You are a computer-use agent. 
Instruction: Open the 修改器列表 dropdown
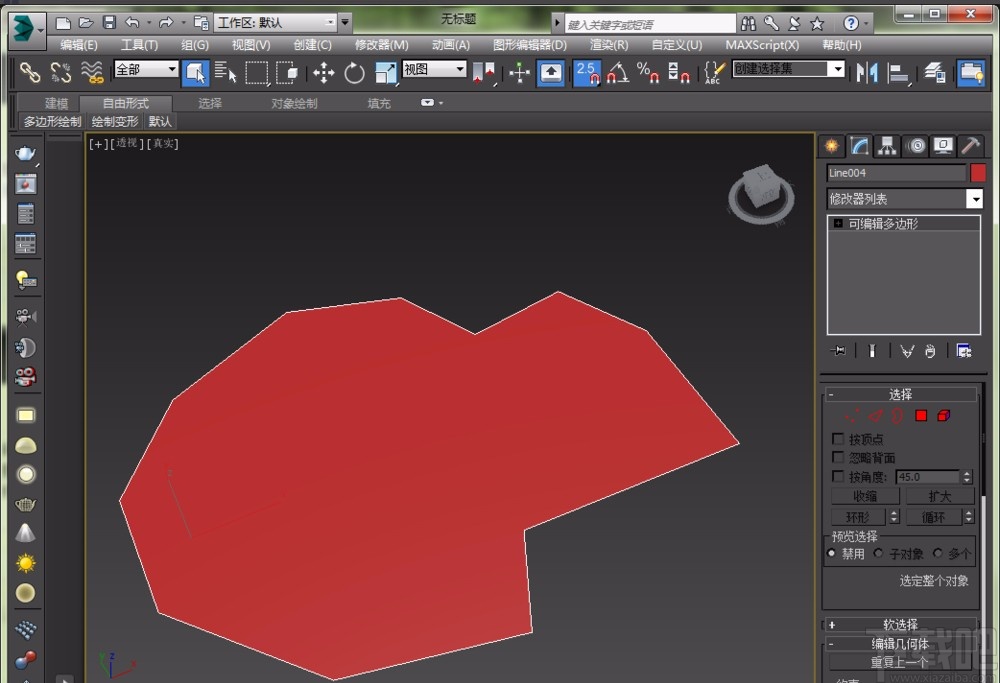click(975, 198)
